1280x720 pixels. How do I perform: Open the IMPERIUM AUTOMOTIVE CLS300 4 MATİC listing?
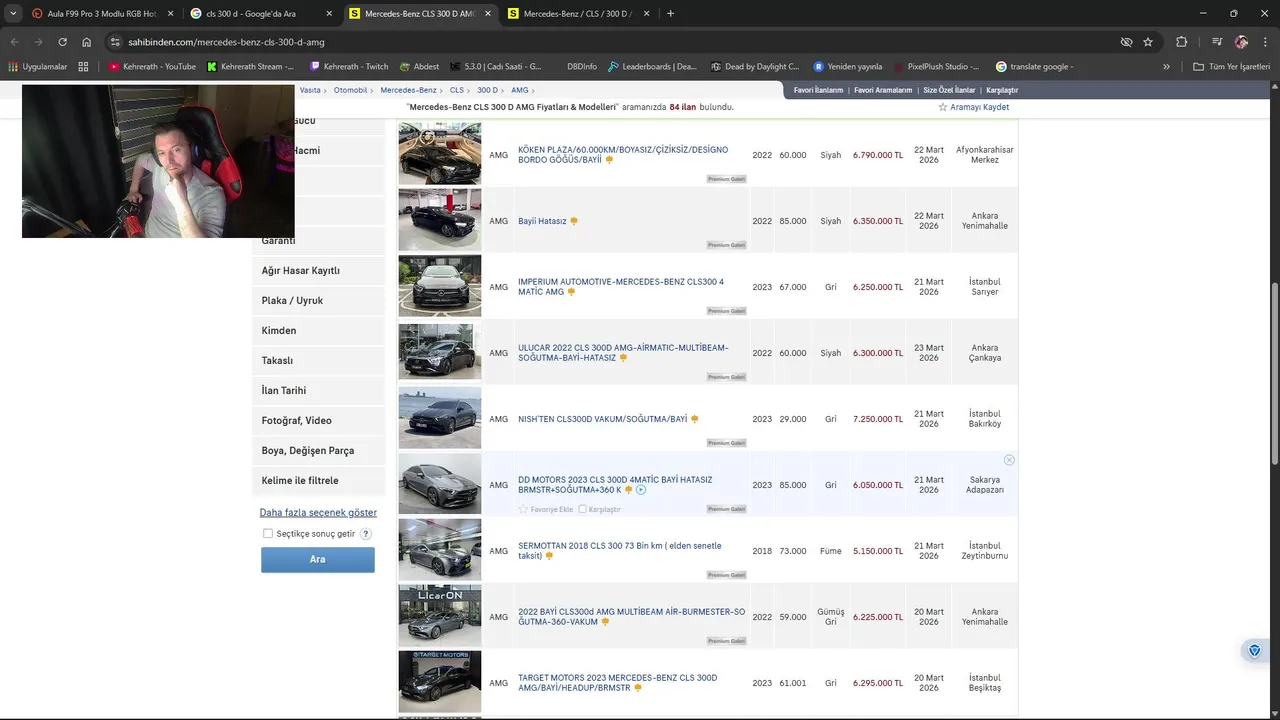coord(621,287)
